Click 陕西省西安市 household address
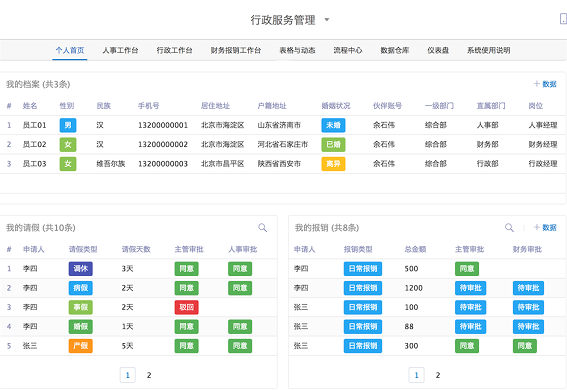This screenshot has height=390, width=567. click(x=279, y=164)
